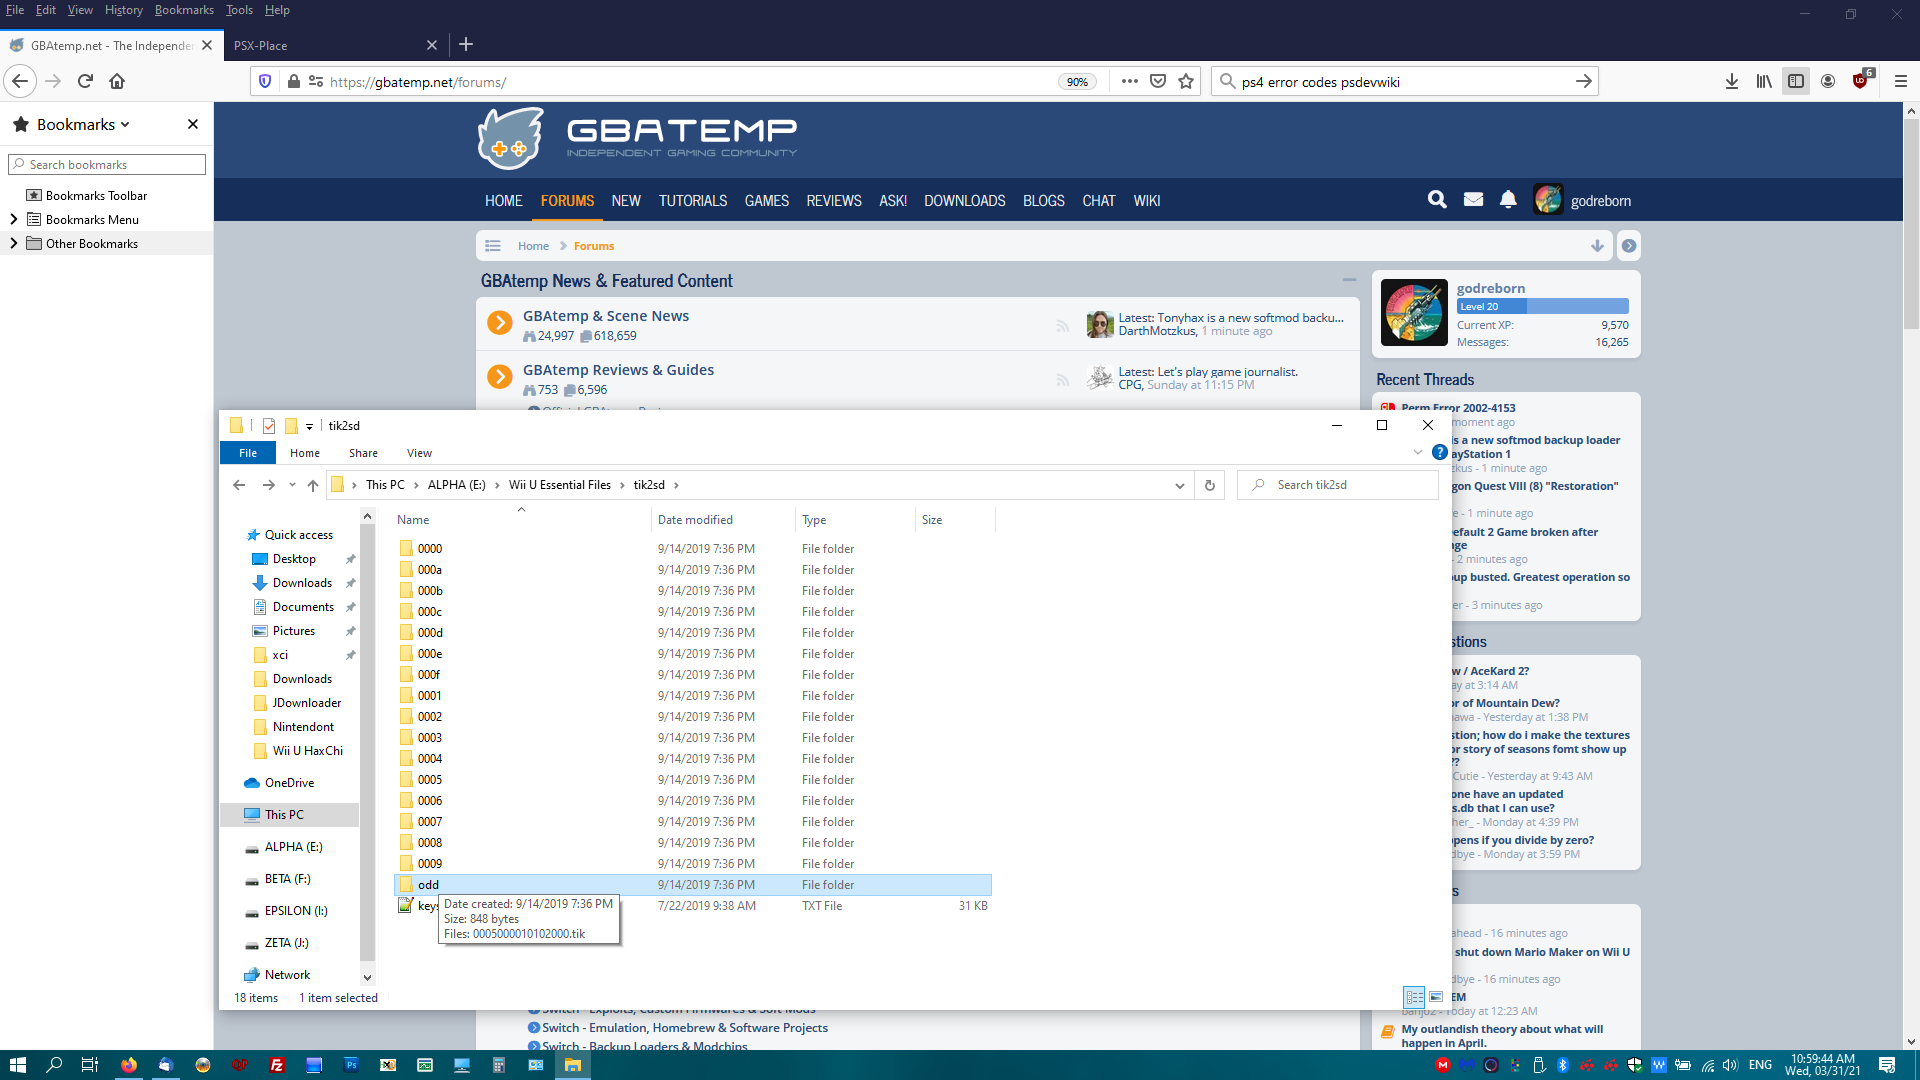Open Explorer address bar history dropdown

pyautogui.click(x=1180, y=485)
